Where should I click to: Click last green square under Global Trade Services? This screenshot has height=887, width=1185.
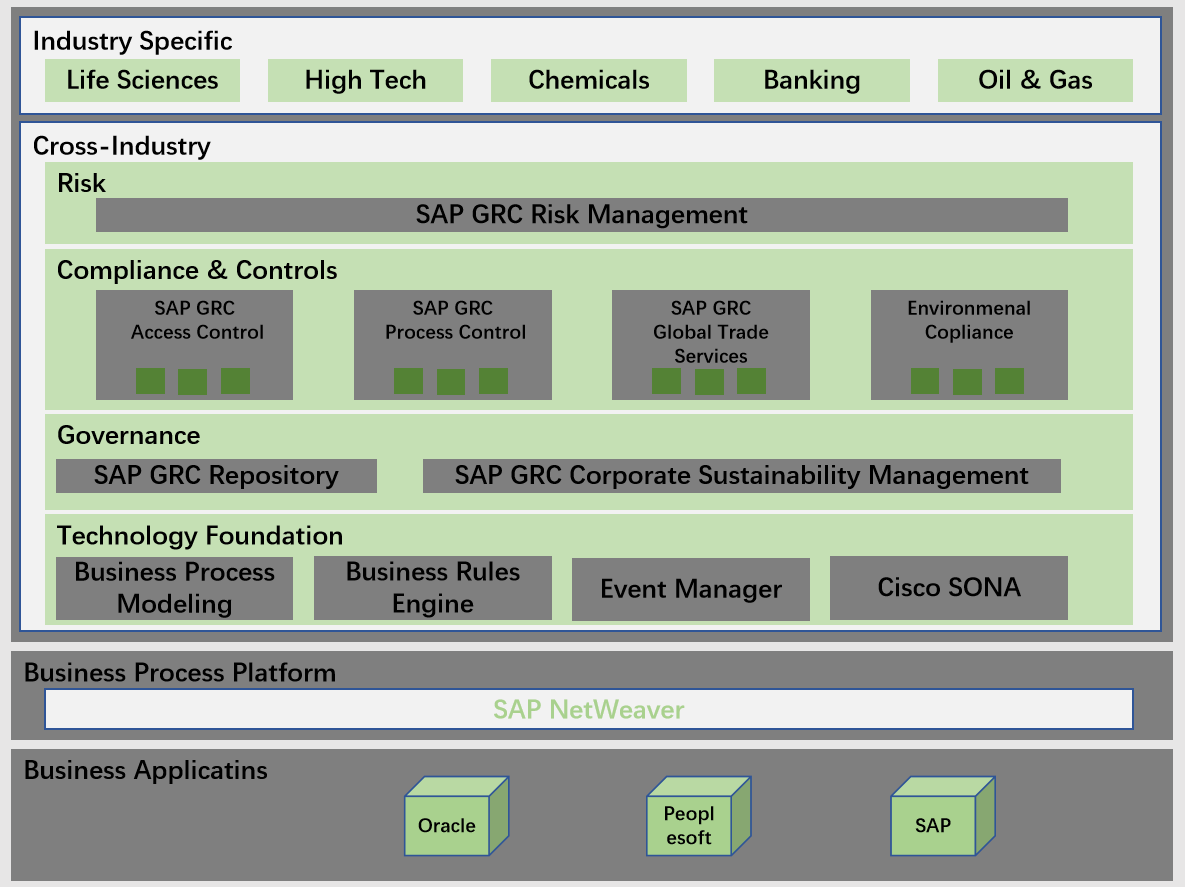click(x=751, y=381)
